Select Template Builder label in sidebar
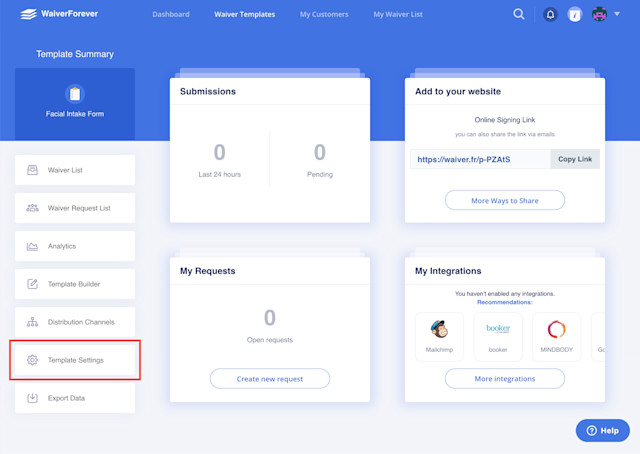Screen dimensions: 640x454 (74, 284)
